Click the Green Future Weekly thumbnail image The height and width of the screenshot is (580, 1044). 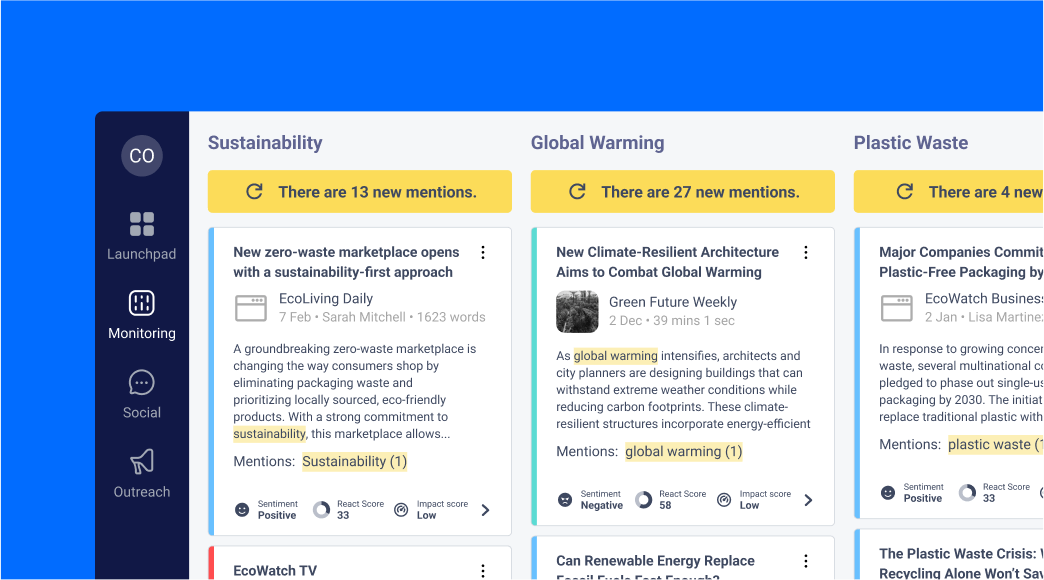[x=577, y=312]
